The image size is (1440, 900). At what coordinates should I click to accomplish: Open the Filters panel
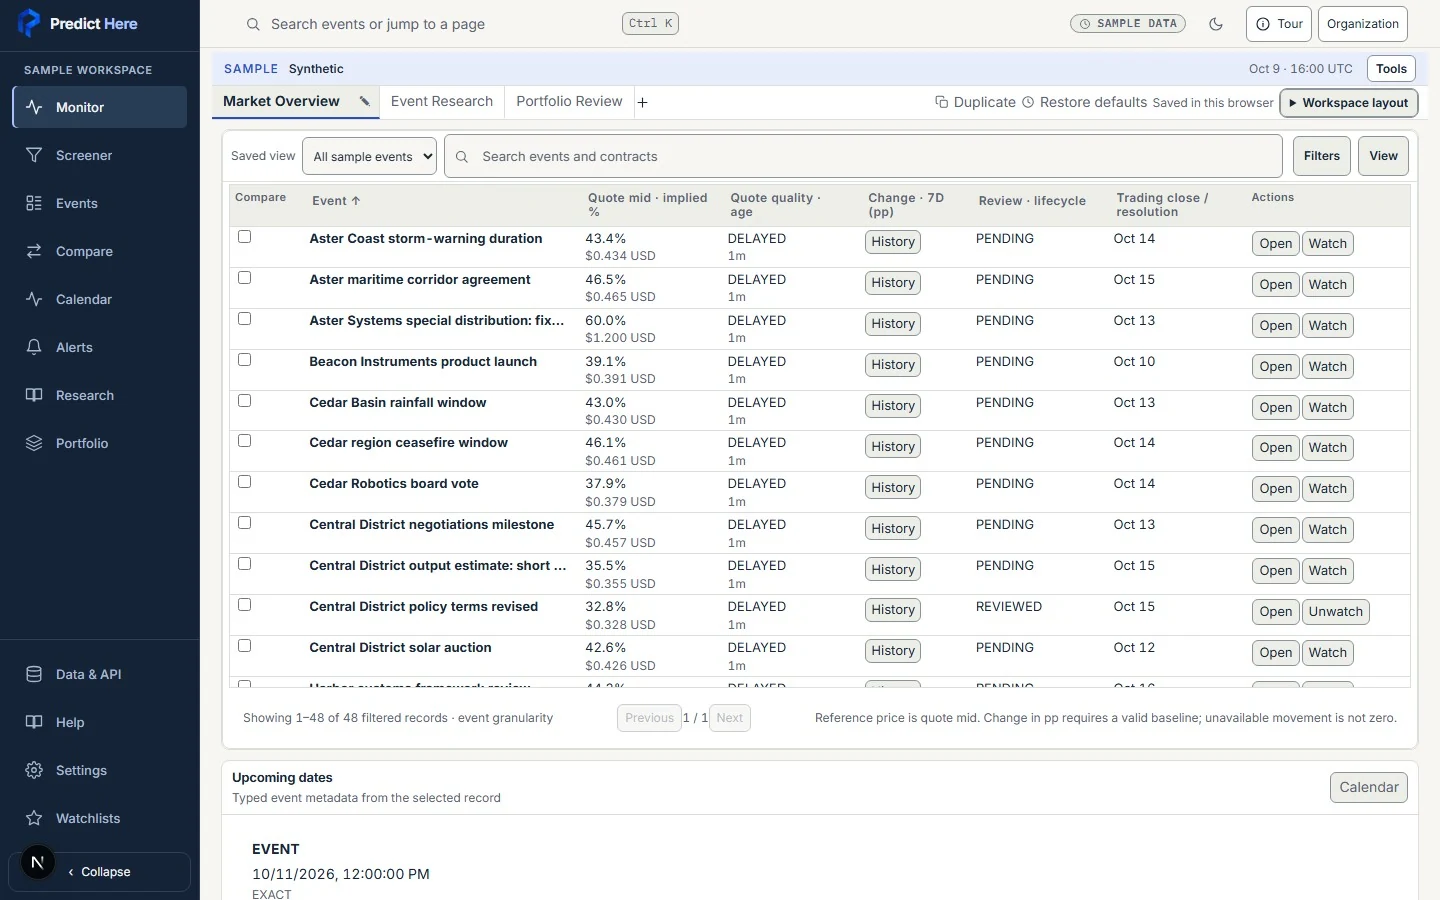1322,156
